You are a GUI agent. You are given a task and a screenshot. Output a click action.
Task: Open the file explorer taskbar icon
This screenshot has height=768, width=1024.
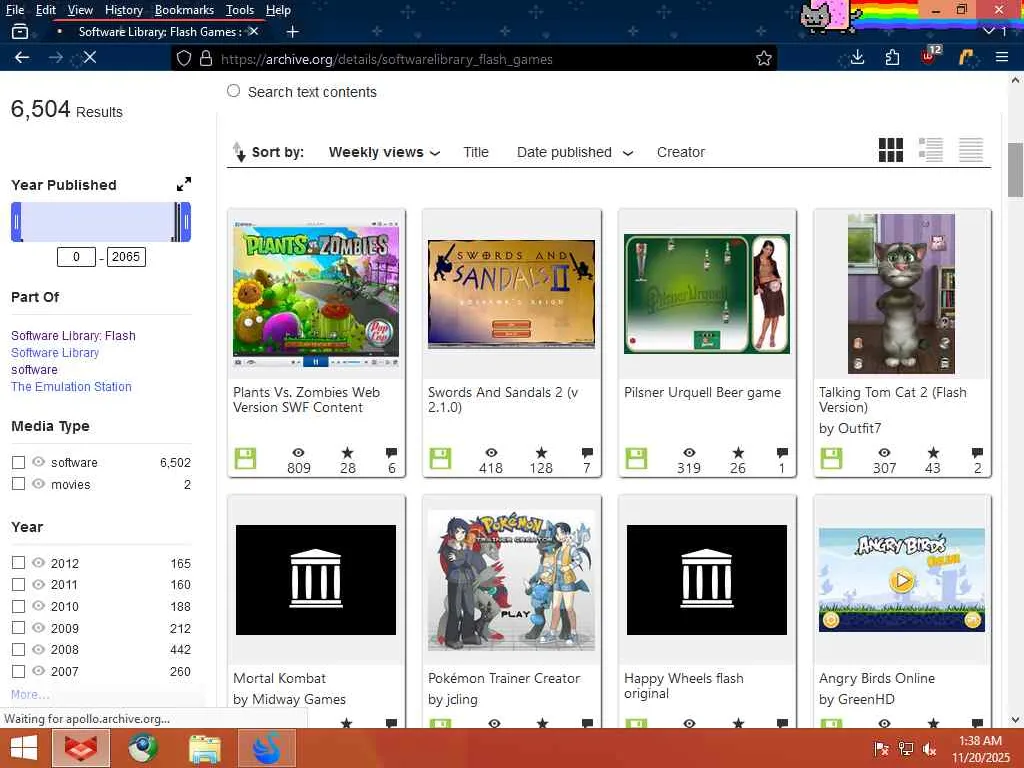click(205, 748)
